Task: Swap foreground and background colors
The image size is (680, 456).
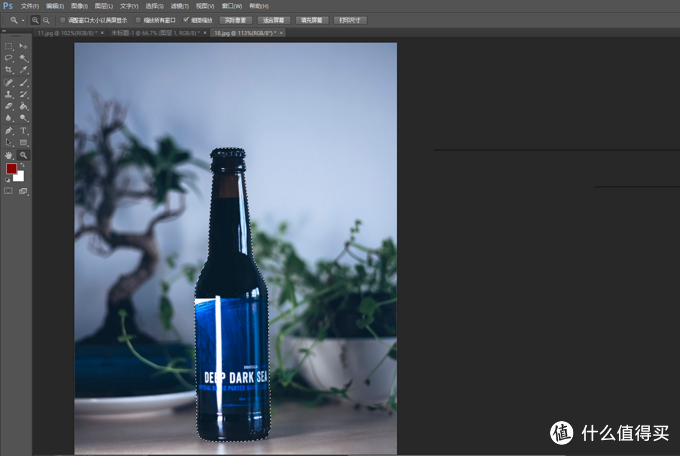Action: [22, 165]
